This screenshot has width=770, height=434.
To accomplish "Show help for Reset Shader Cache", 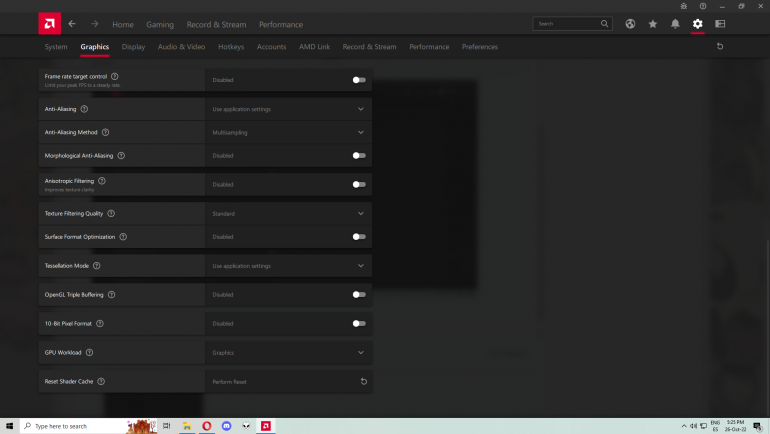I will tap(101, 381).
